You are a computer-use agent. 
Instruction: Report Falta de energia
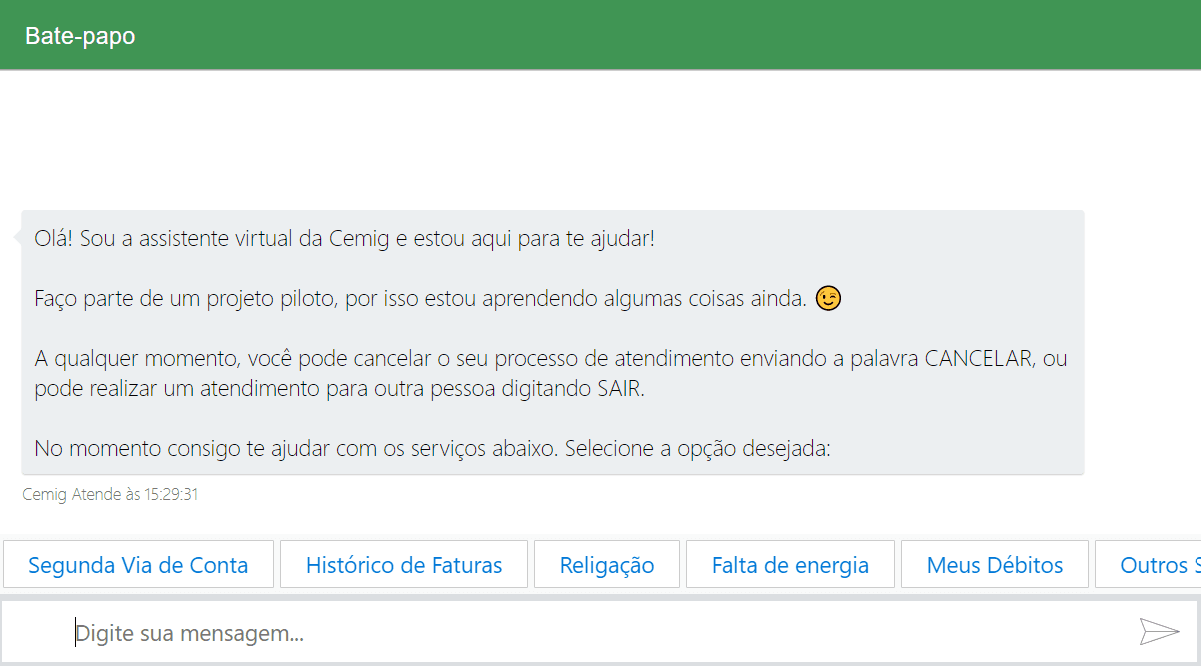790,564
